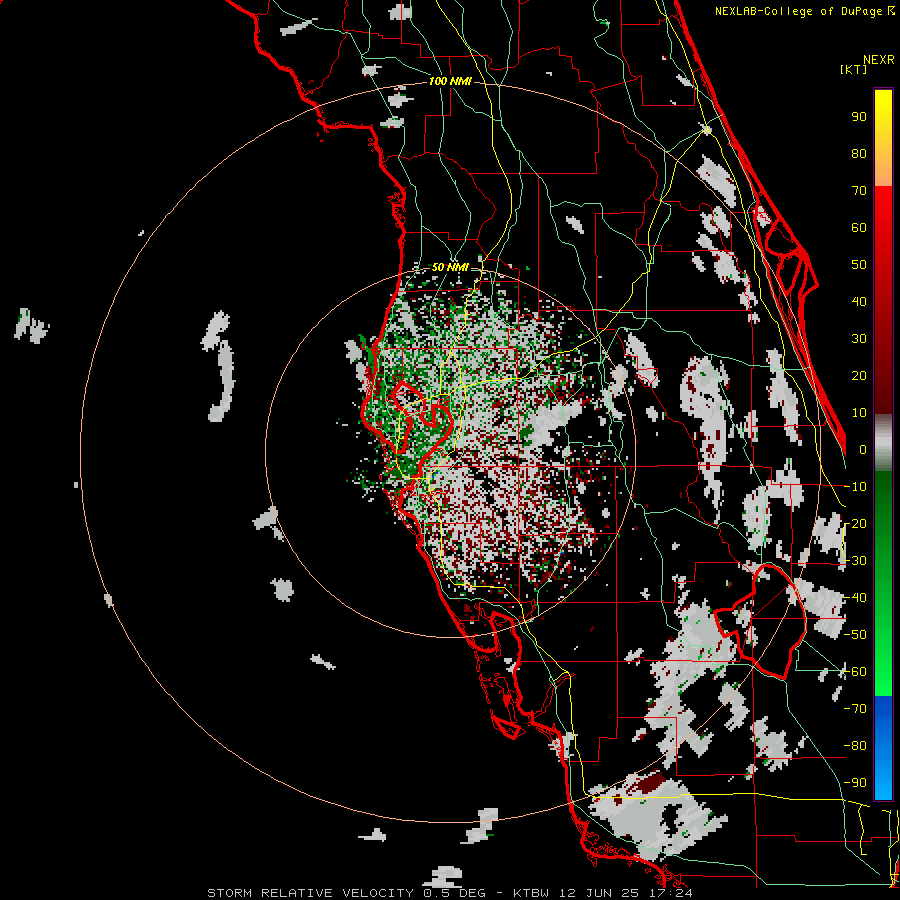Click the -60 value on velocity scale
The width and height of the screenshot is (900, 900).
856,672
